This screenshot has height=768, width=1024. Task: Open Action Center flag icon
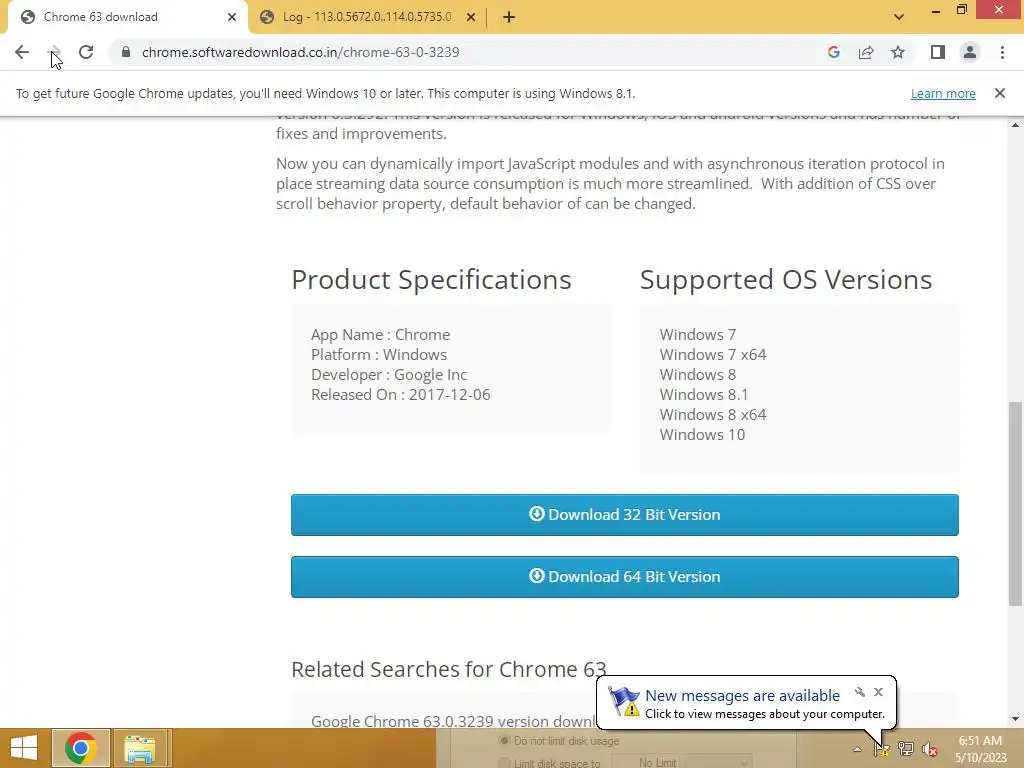pos(882,749)
